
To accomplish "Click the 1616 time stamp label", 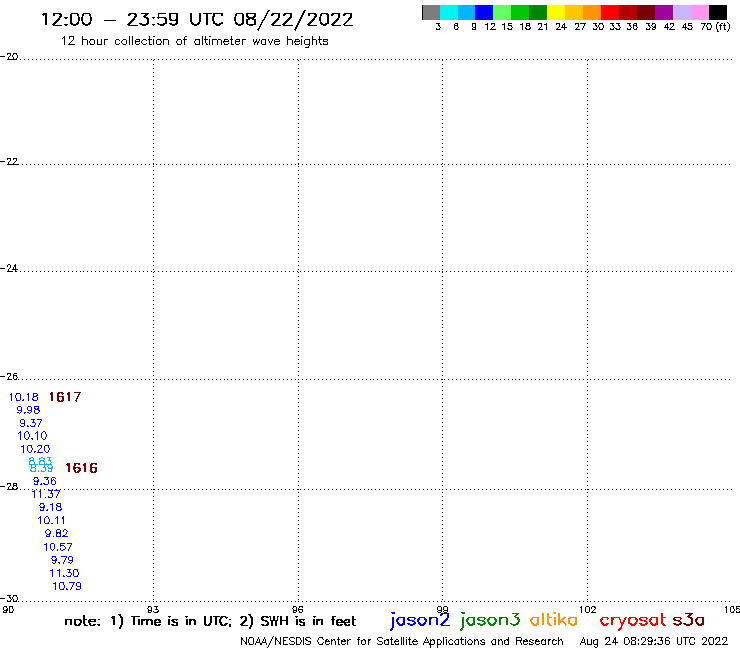I will 81,468.
